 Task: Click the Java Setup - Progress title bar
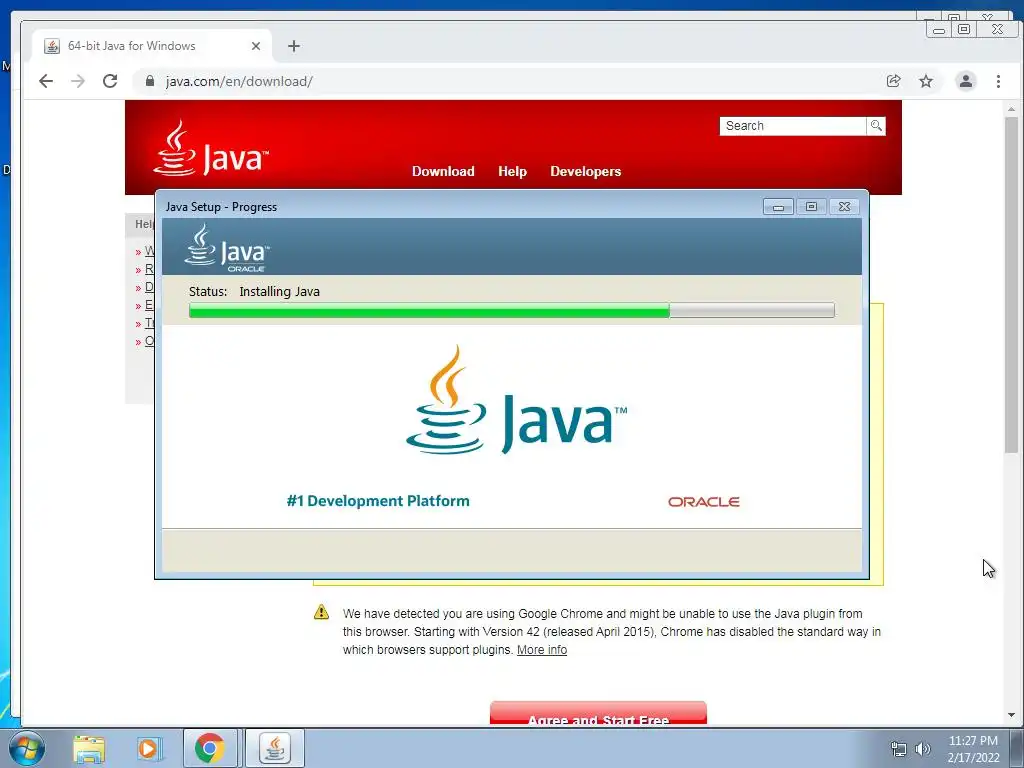[457, 206]
